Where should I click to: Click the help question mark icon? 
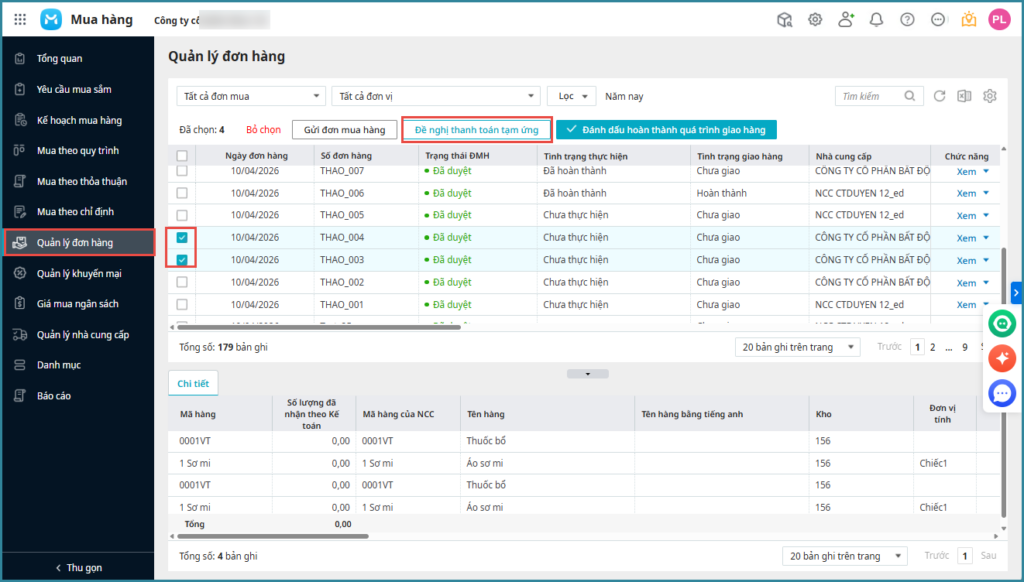907,19
